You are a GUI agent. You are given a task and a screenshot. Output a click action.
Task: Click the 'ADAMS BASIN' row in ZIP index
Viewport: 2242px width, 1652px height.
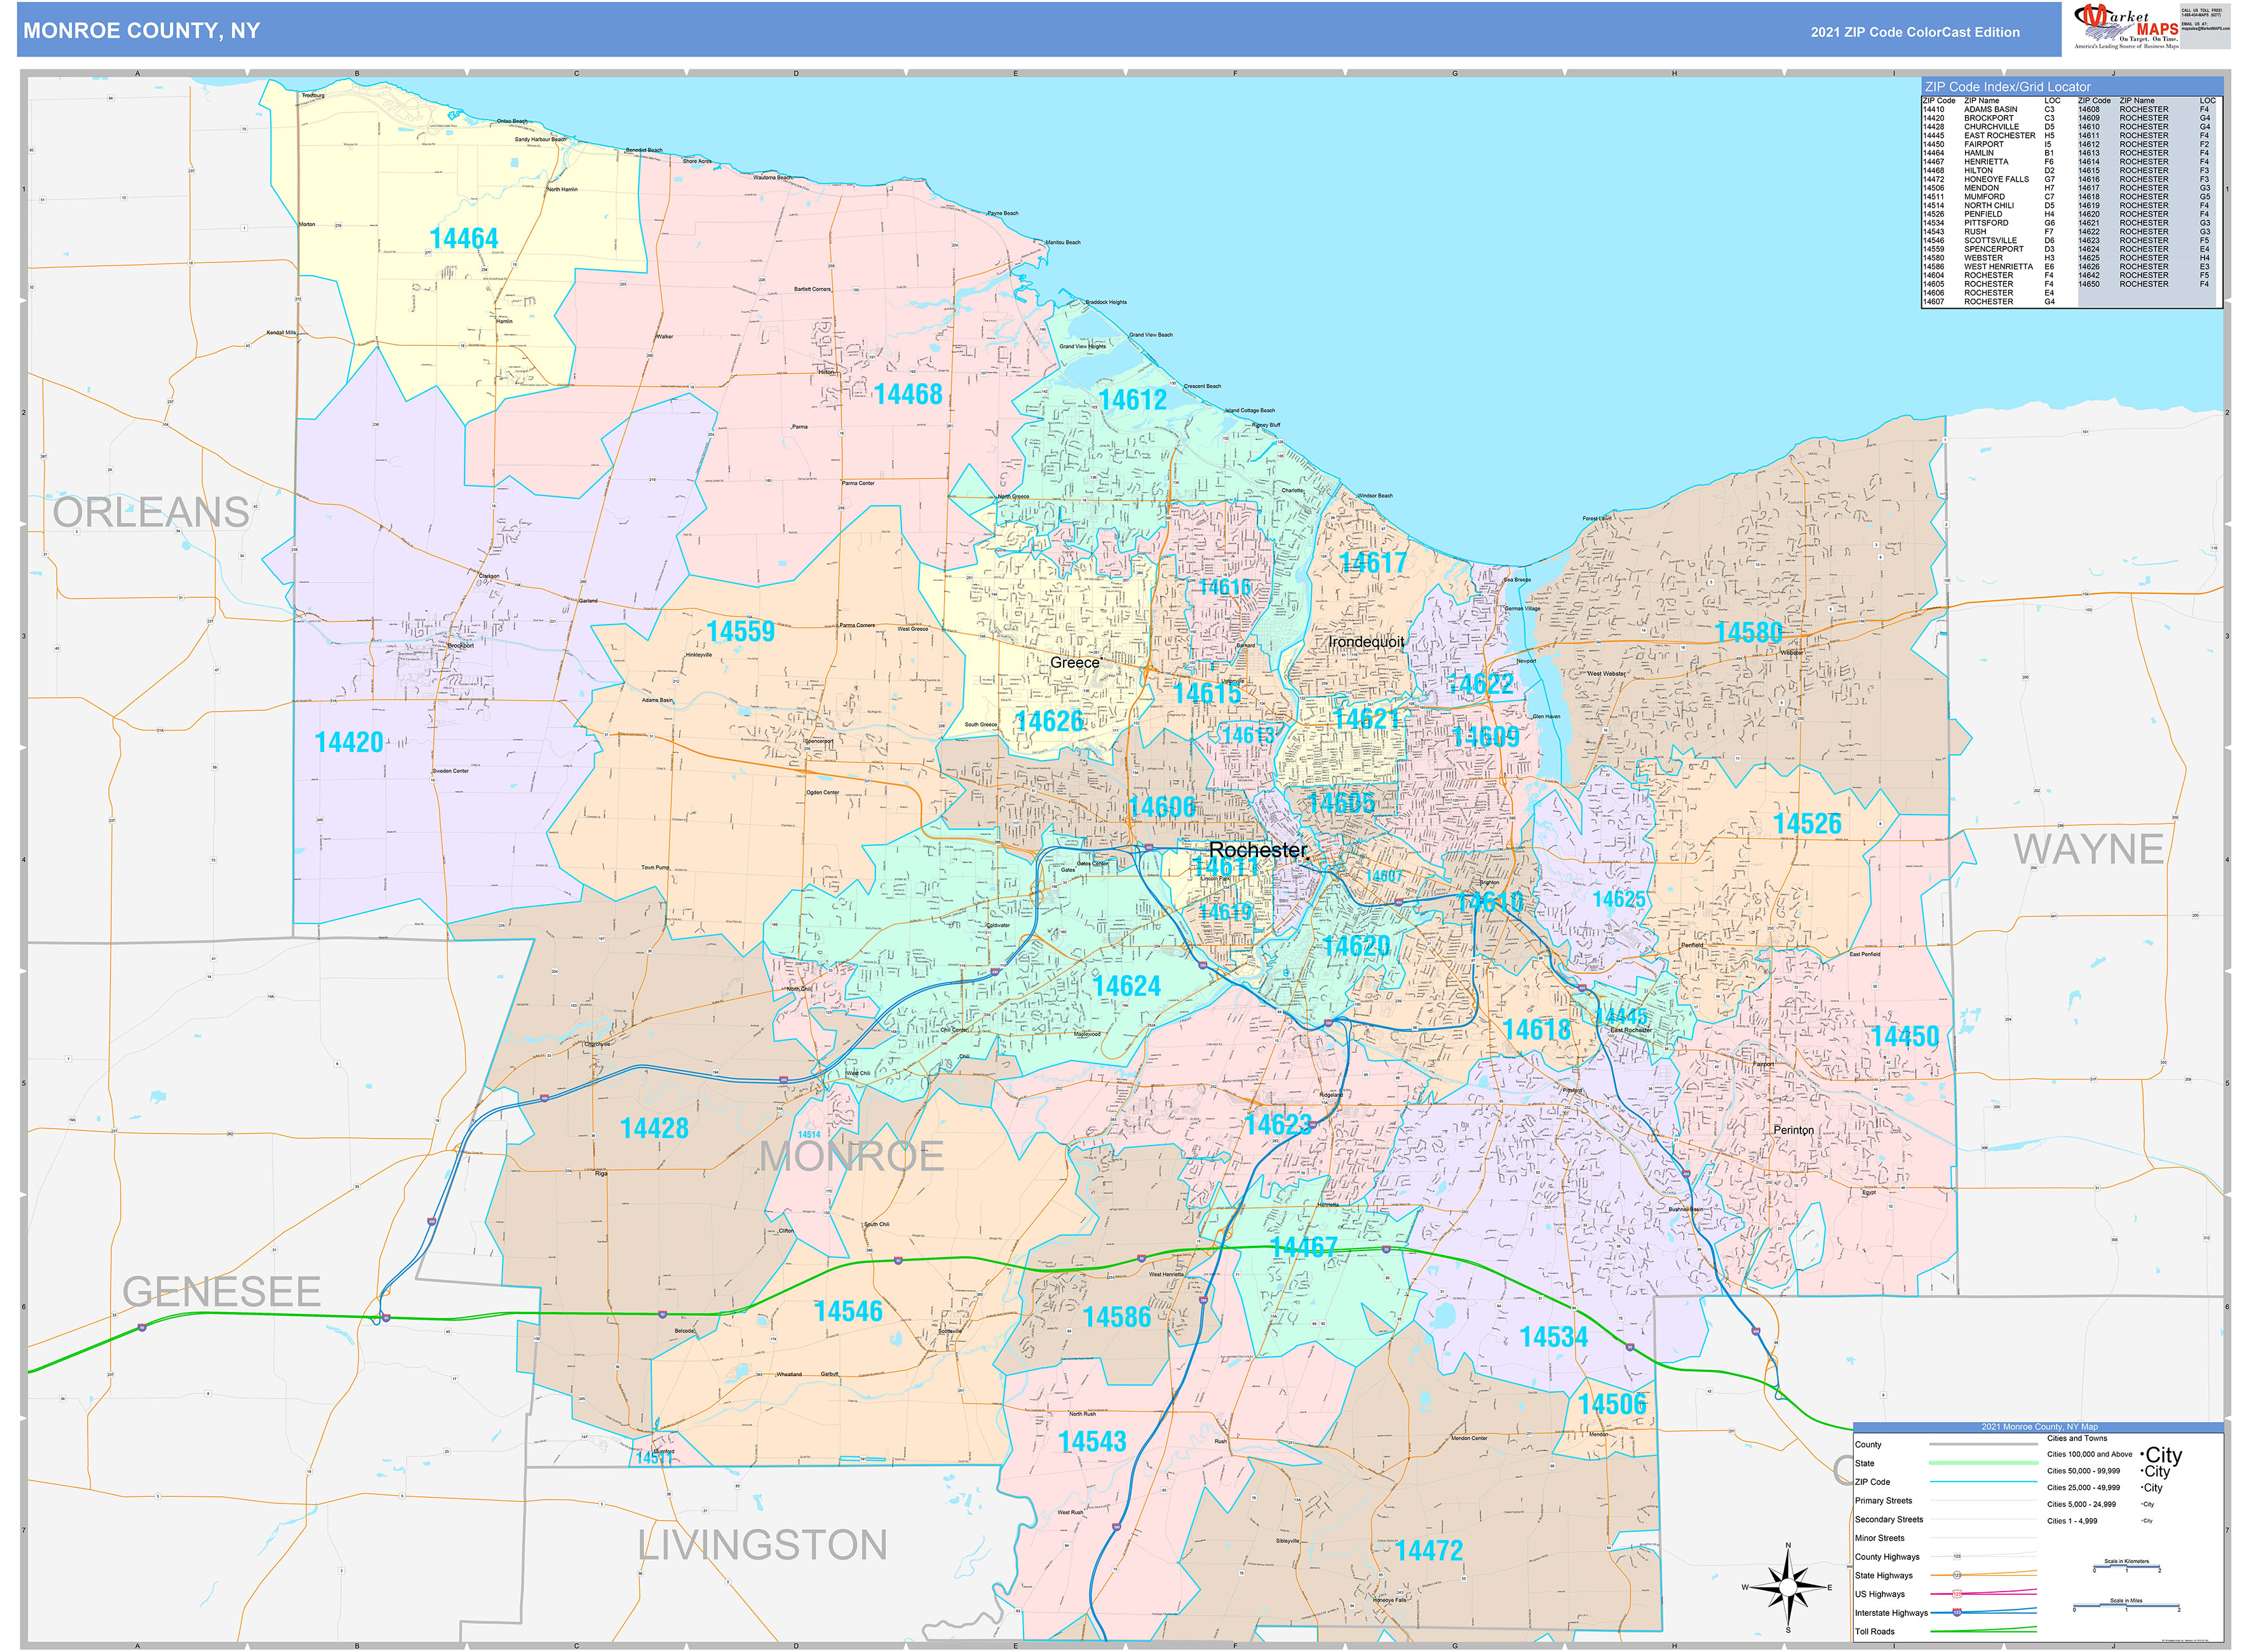(1989, 110)
